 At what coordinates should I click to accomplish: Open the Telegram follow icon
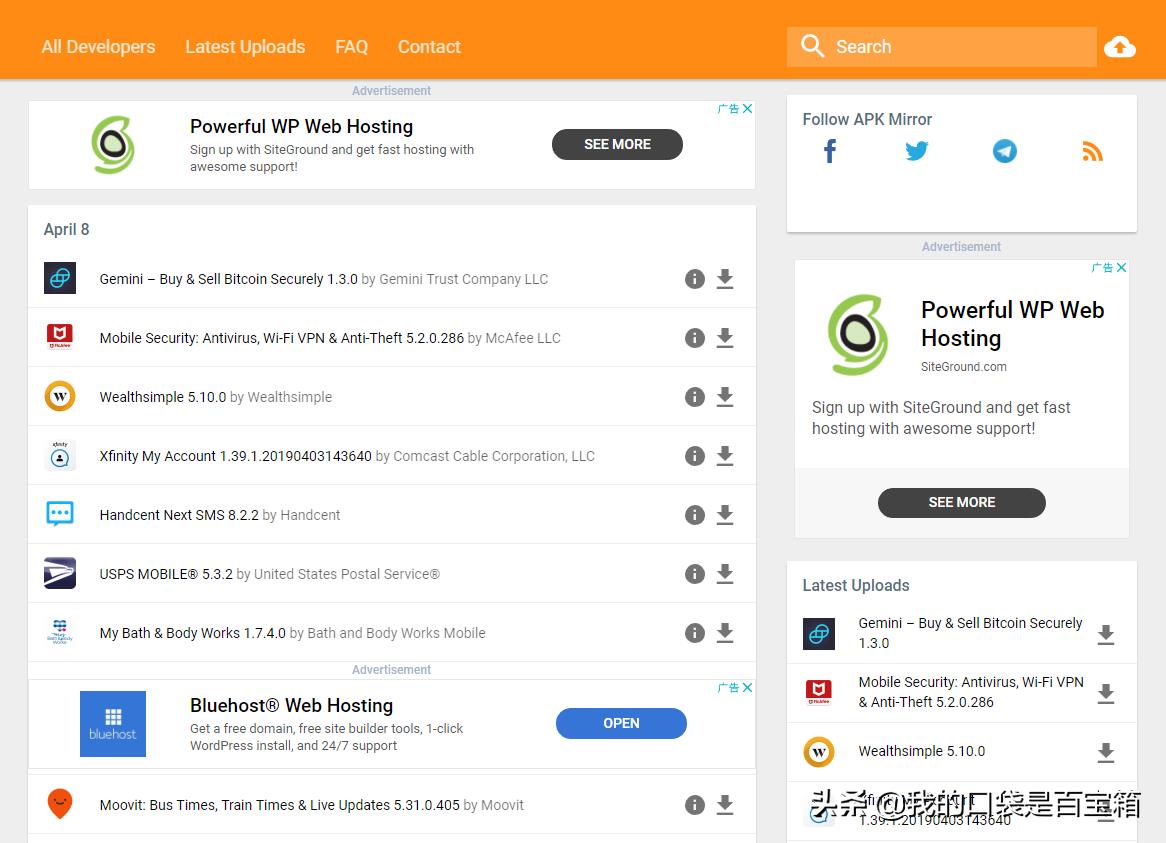coord(1005,151)
